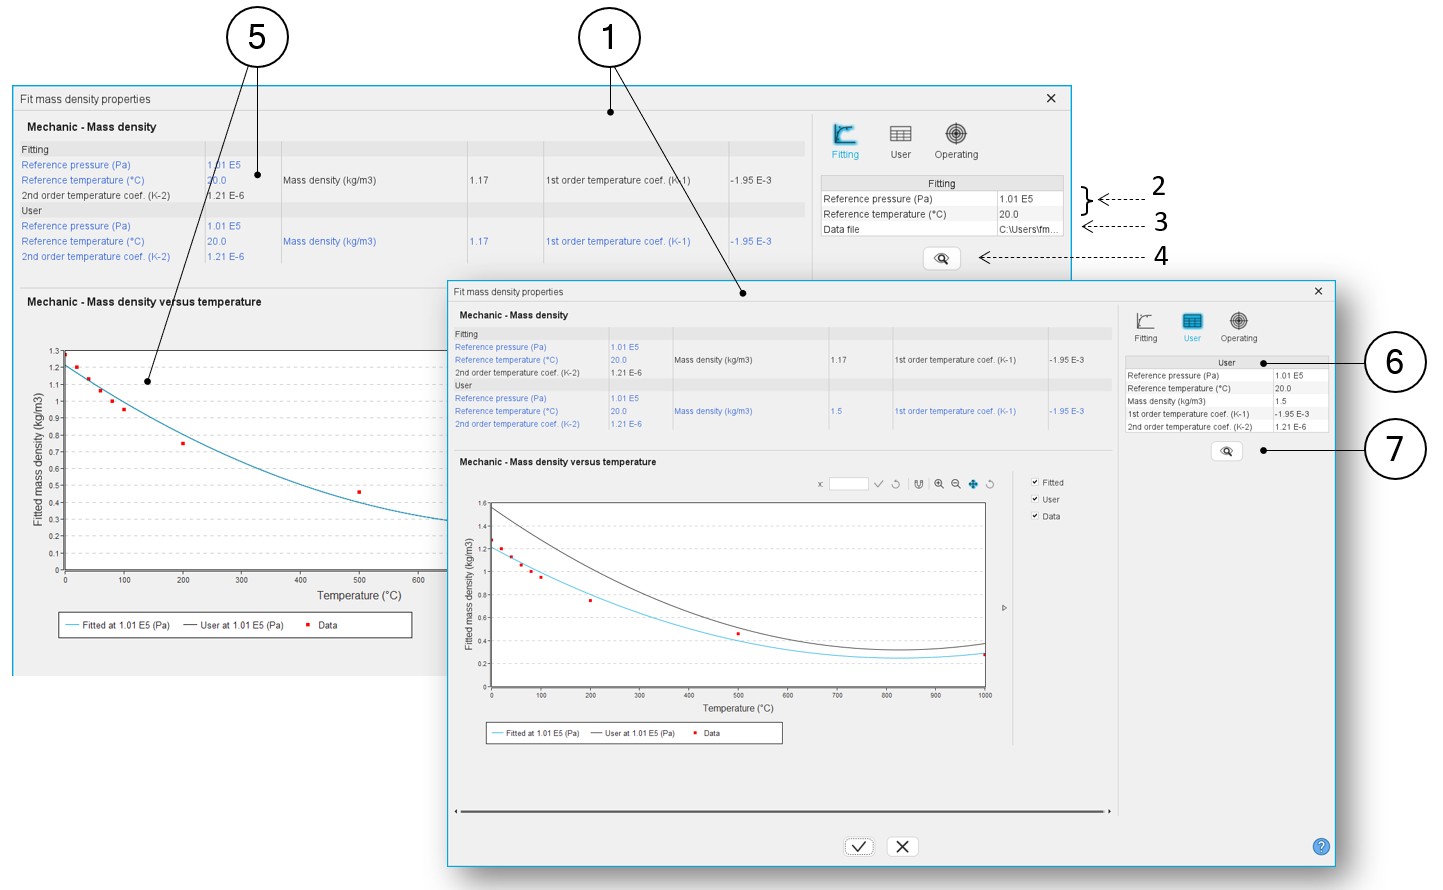Image resolution: width=1443 pixels, height=890 pixels.
Task: Switch to the Operating tab in the back dialog
Action: pyautogui.click(x=956, y=141)
